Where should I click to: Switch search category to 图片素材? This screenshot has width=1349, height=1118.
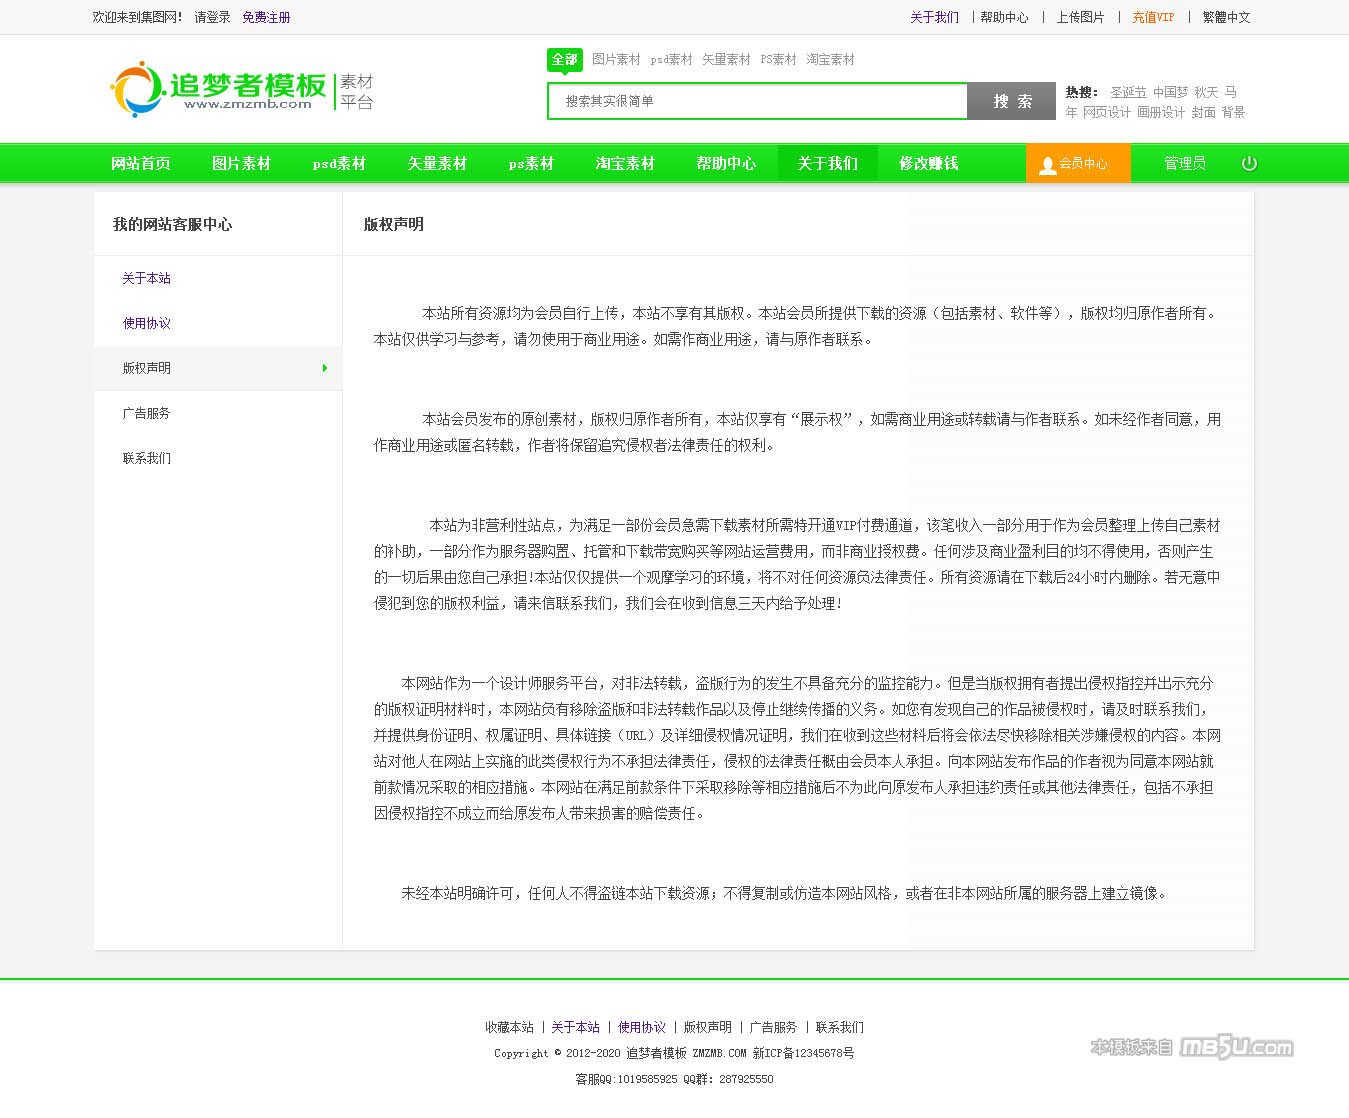[x=616, y=60]
